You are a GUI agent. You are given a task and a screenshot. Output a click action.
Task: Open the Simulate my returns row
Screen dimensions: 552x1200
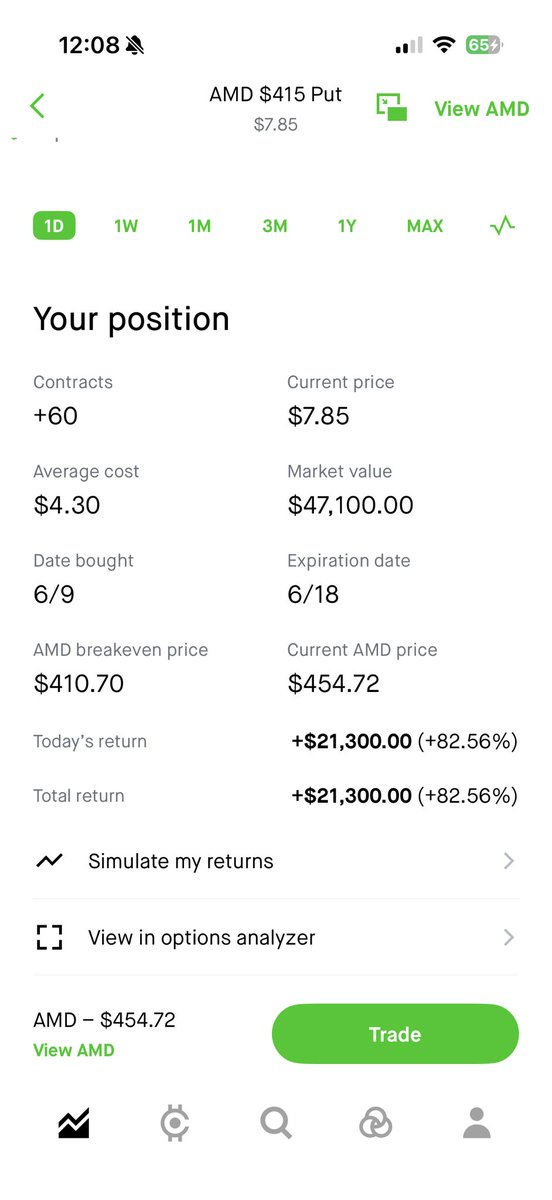tap(276, 861)
